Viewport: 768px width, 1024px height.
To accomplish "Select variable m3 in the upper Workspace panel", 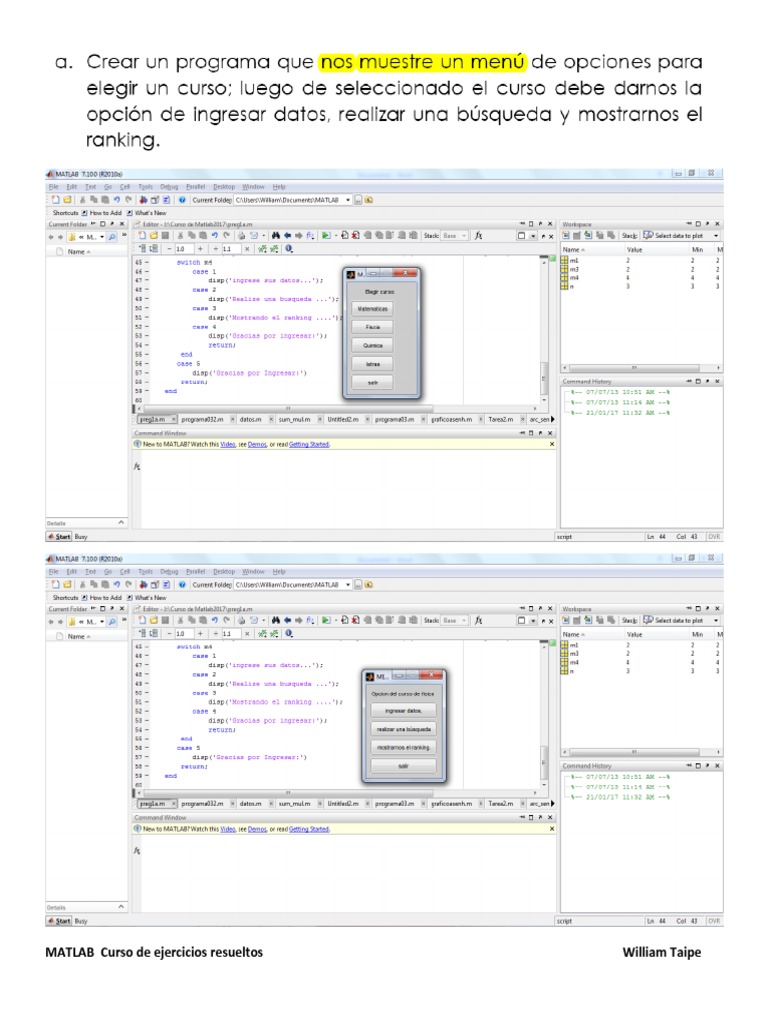I will pyautogui.click(x=574, y=269).
